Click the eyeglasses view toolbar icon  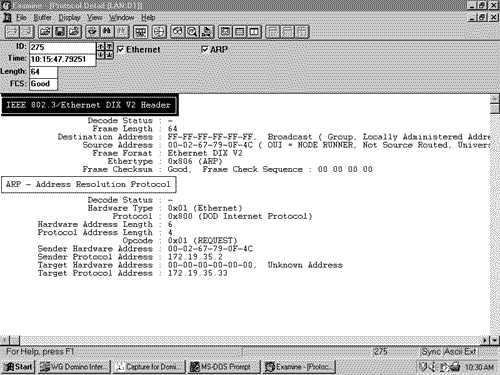pos(177,32)
